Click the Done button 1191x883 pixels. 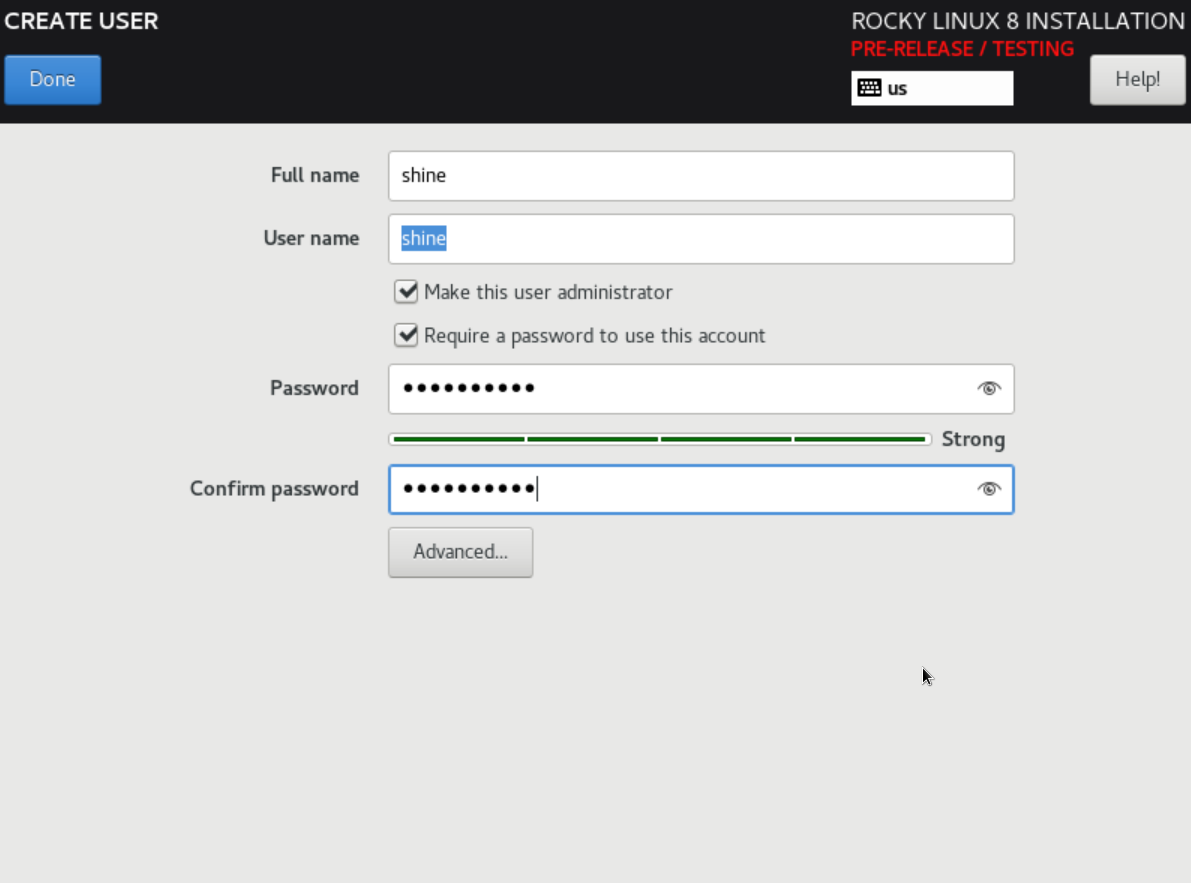(x=52, y=80)
